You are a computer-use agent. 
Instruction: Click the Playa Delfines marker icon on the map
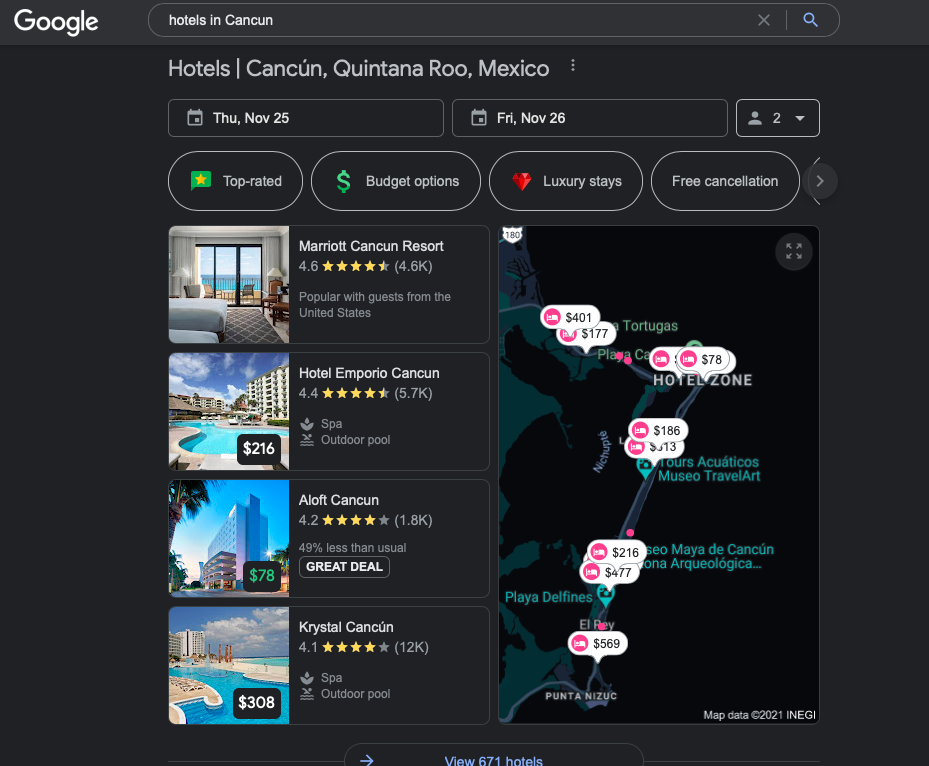pos(605,594)
